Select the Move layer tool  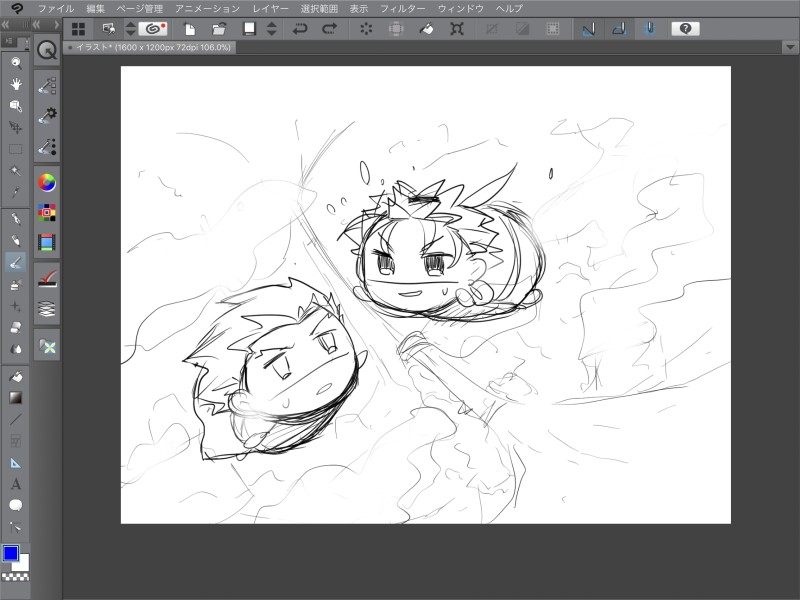click(16, 128)
